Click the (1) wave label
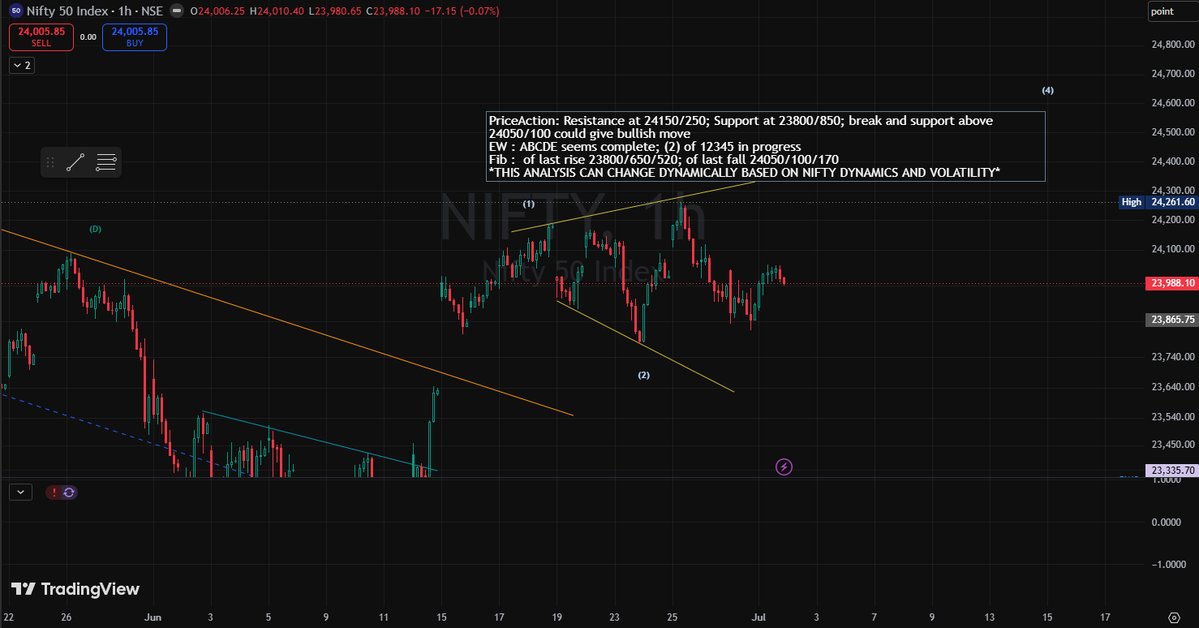Image resolution: width=1199 pixels, height=628 pixels. point(528,204)
